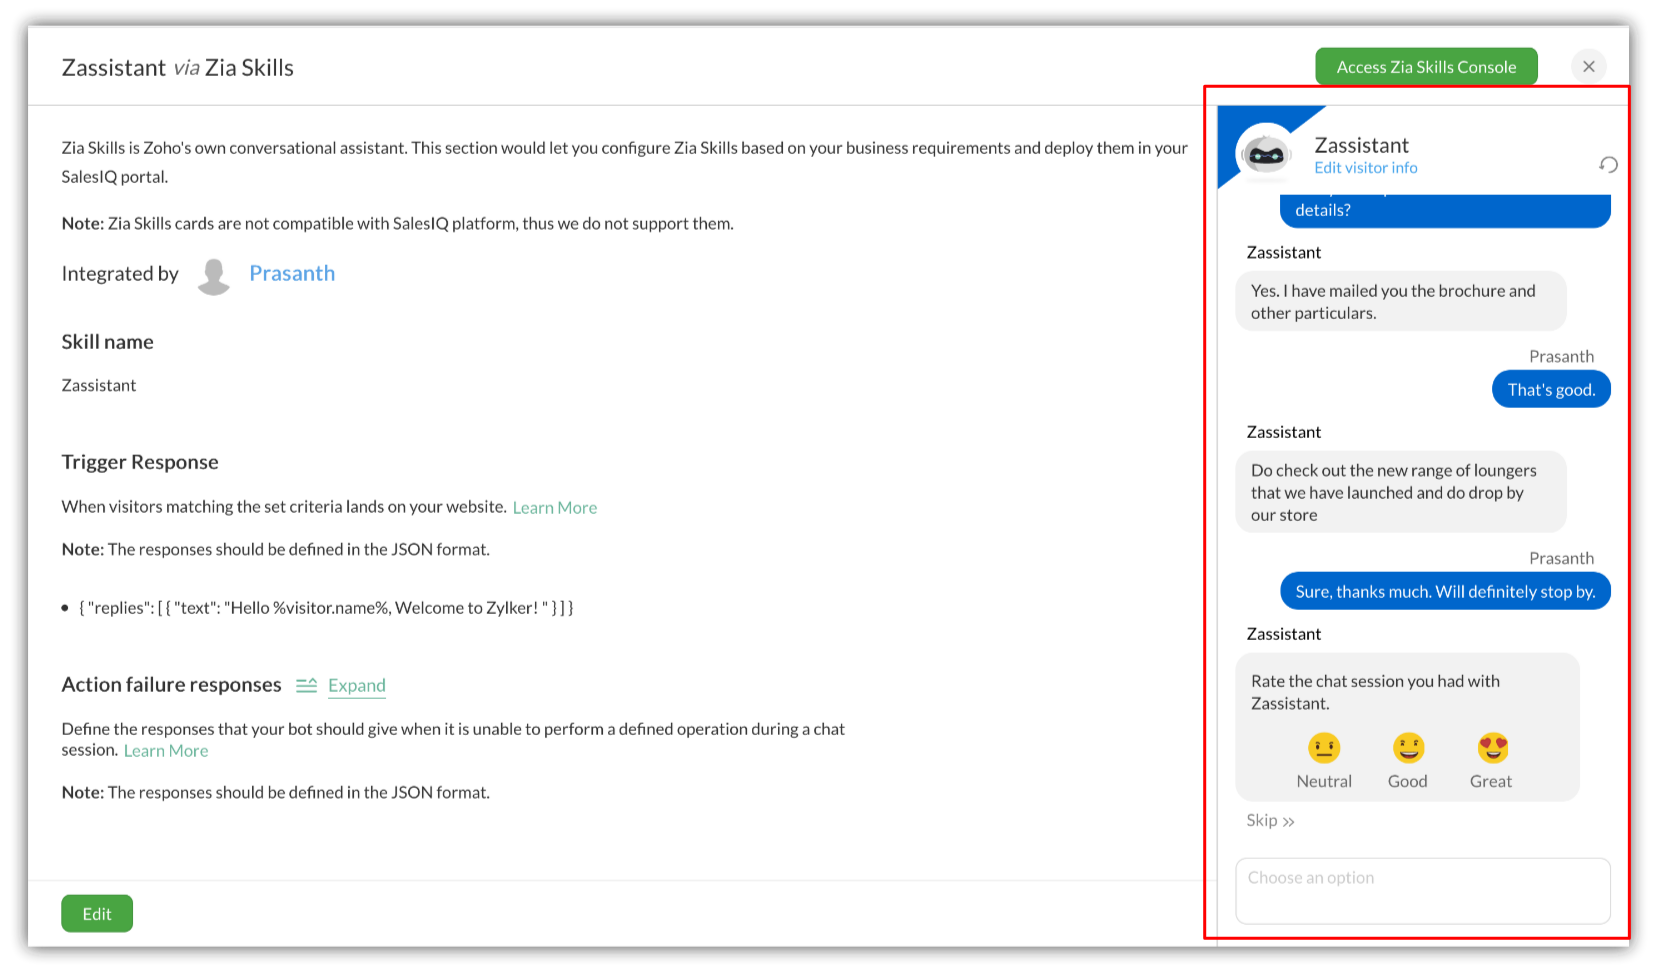Select the Good emoji rating
Screen dimensions: 1656x974
click(1408, 748)
